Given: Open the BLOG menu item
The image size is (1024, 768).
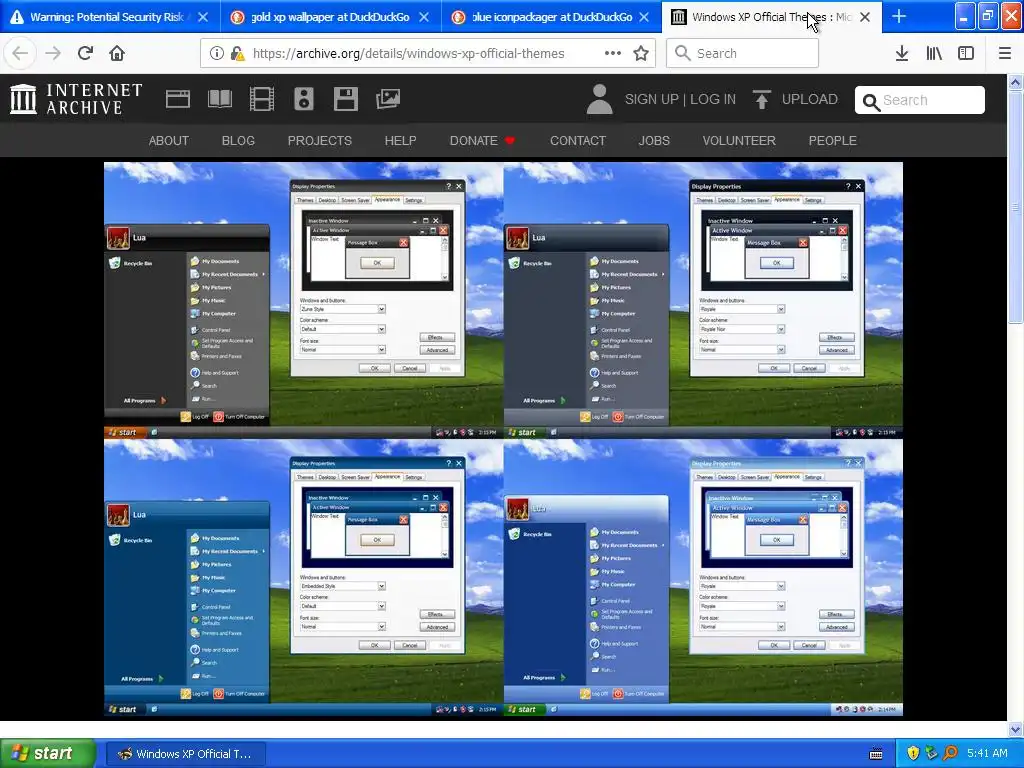Looking at the screenshot, I should pos(238,140).
